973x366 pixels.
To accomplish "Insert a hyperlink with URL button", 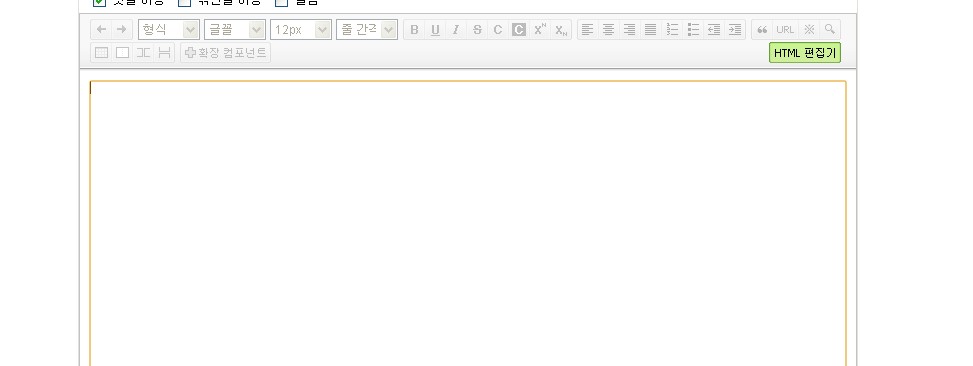I will click(x=785, y=30).
